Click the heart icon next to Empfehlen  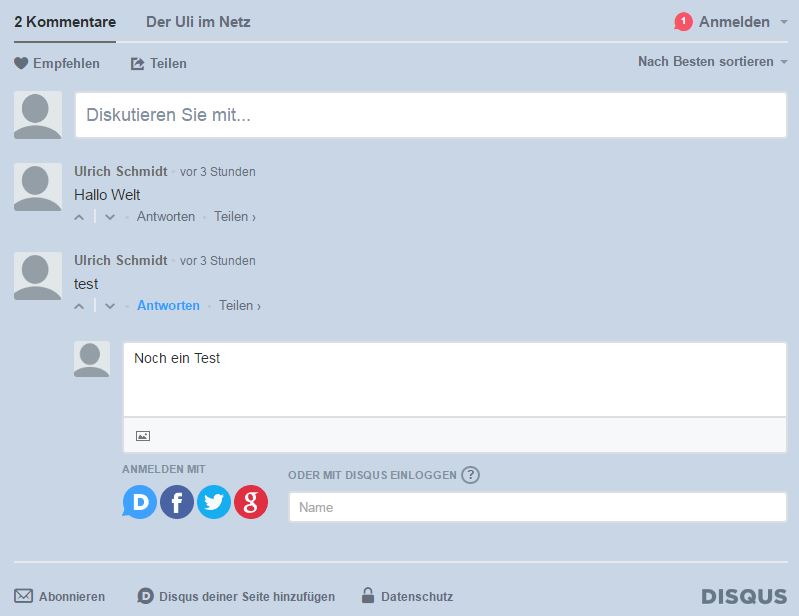click(x=21, y=63)
